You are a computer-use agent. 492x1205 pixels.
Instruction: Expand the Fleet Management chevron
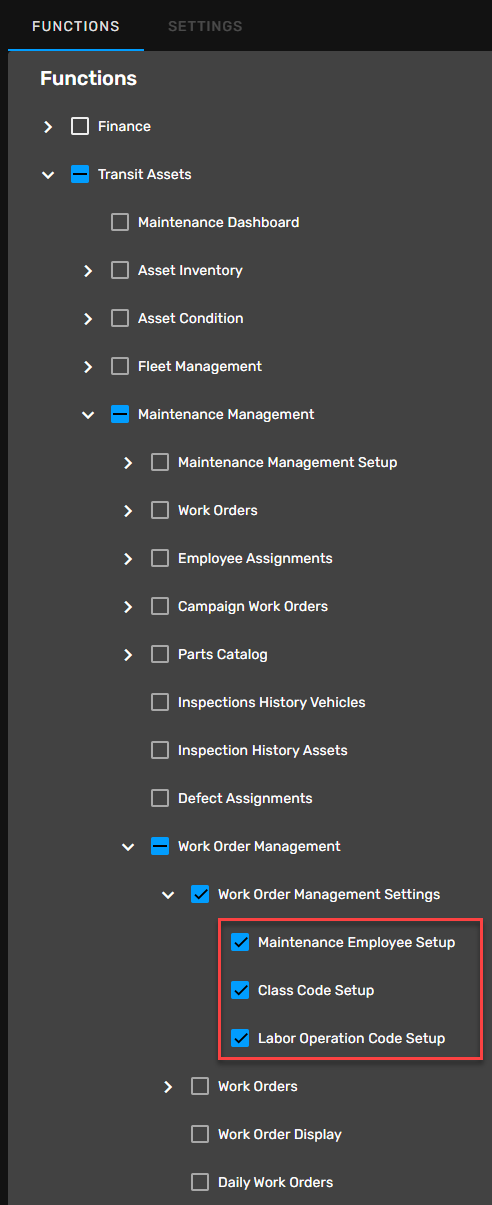pyautogui.click(x=88, y=367)
